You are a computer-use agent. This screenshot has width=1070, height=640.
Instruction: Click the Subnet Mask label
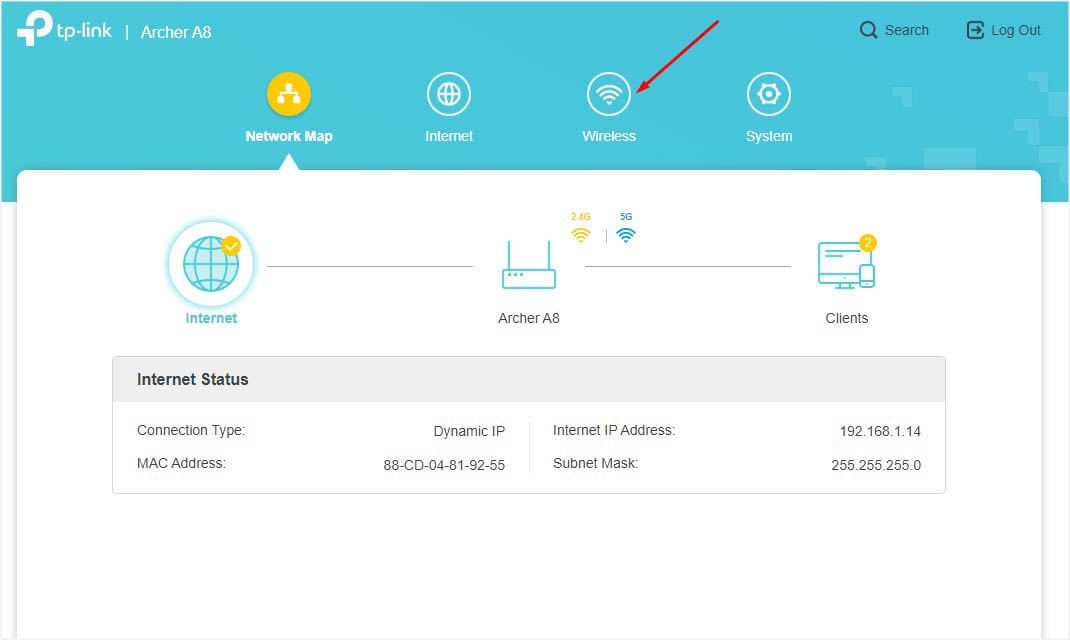pyautogui.click(x=595, y=463)
